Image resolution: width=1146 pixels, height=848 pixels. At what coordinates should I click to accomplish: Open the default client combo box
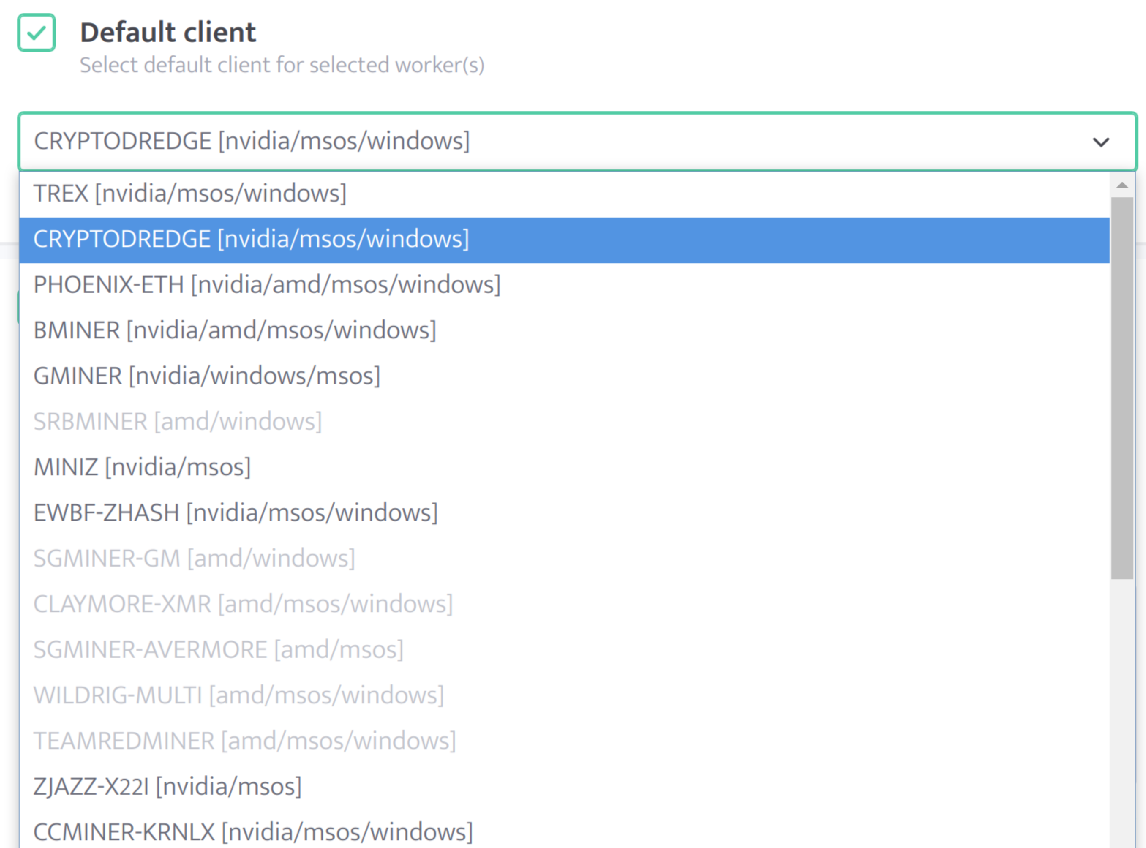point(577,141)
